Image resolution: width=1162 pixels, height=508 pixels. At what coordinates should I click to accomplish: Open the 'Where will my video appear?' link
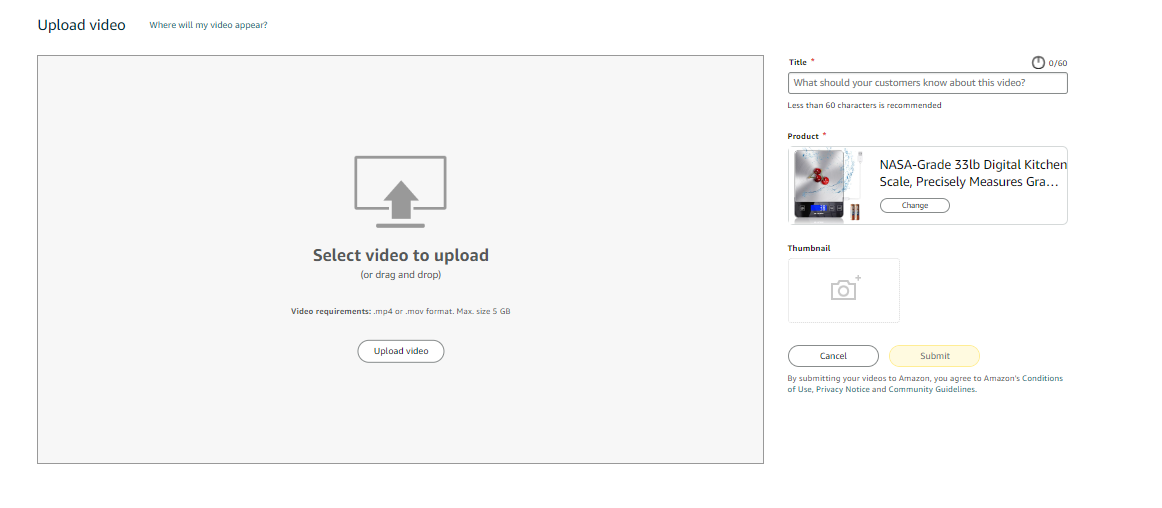(x=208, y=25)
